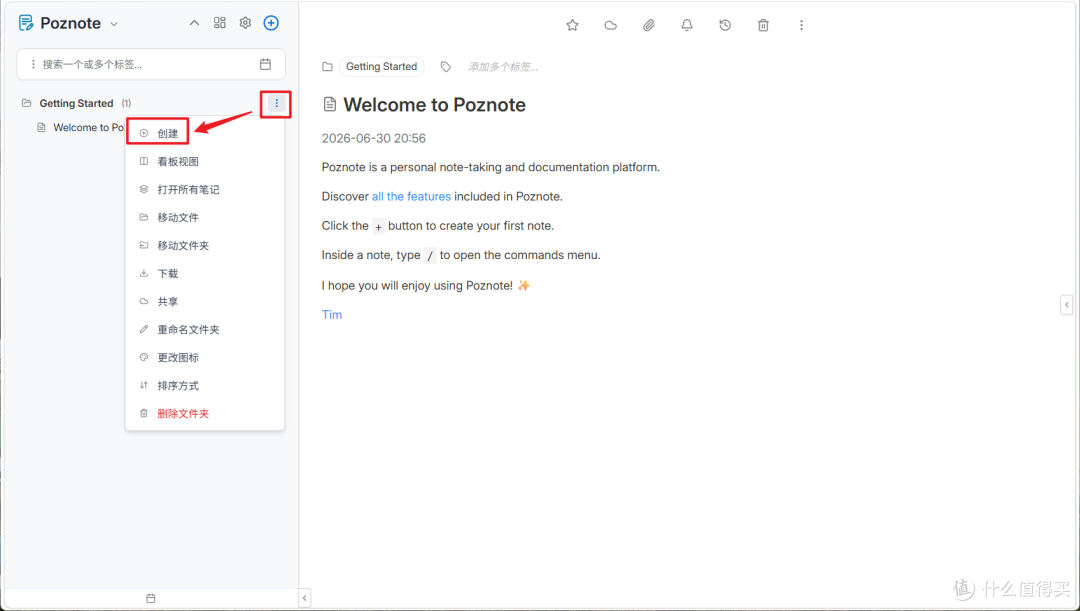Click the paperclip attachment icon
Viewport: 1080px width, 611px height.
tap(649, 25)
